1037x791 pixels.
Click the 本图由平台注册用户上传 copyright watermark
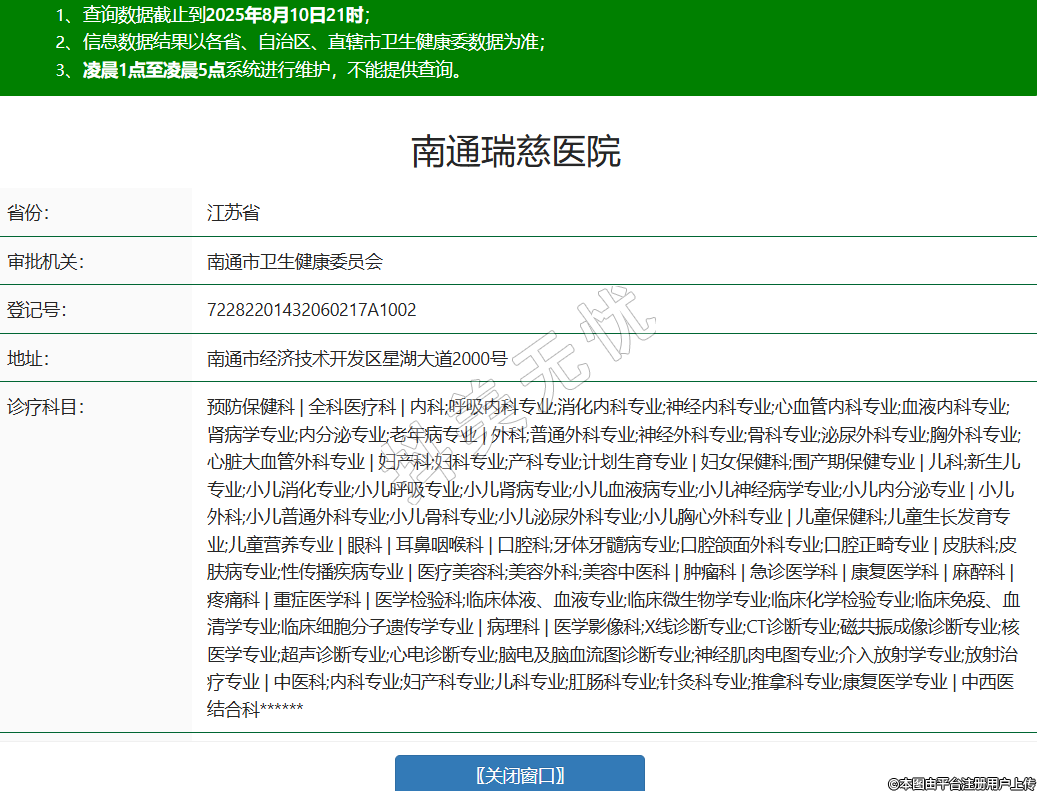pos(961,783)
